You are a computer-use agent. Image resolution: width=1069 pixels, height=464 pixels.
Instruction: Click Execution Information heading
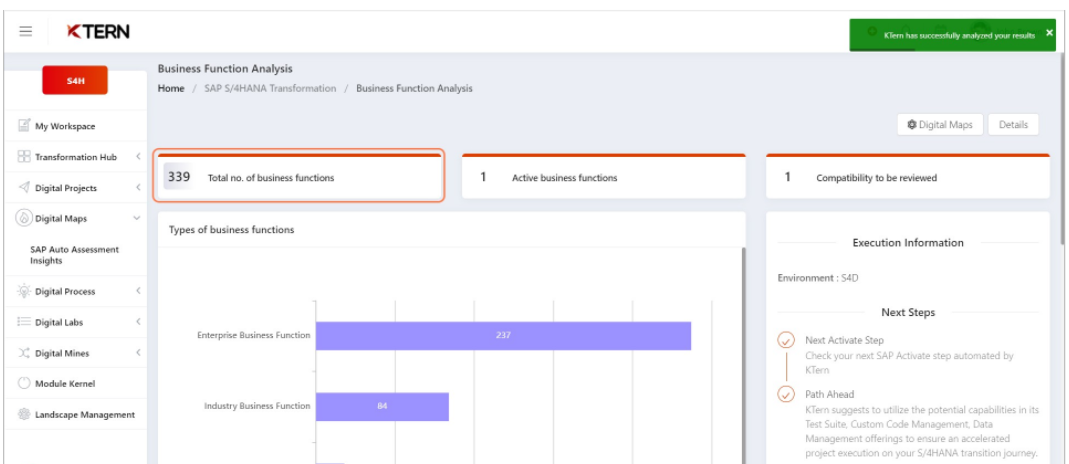(x=908, y=243)
